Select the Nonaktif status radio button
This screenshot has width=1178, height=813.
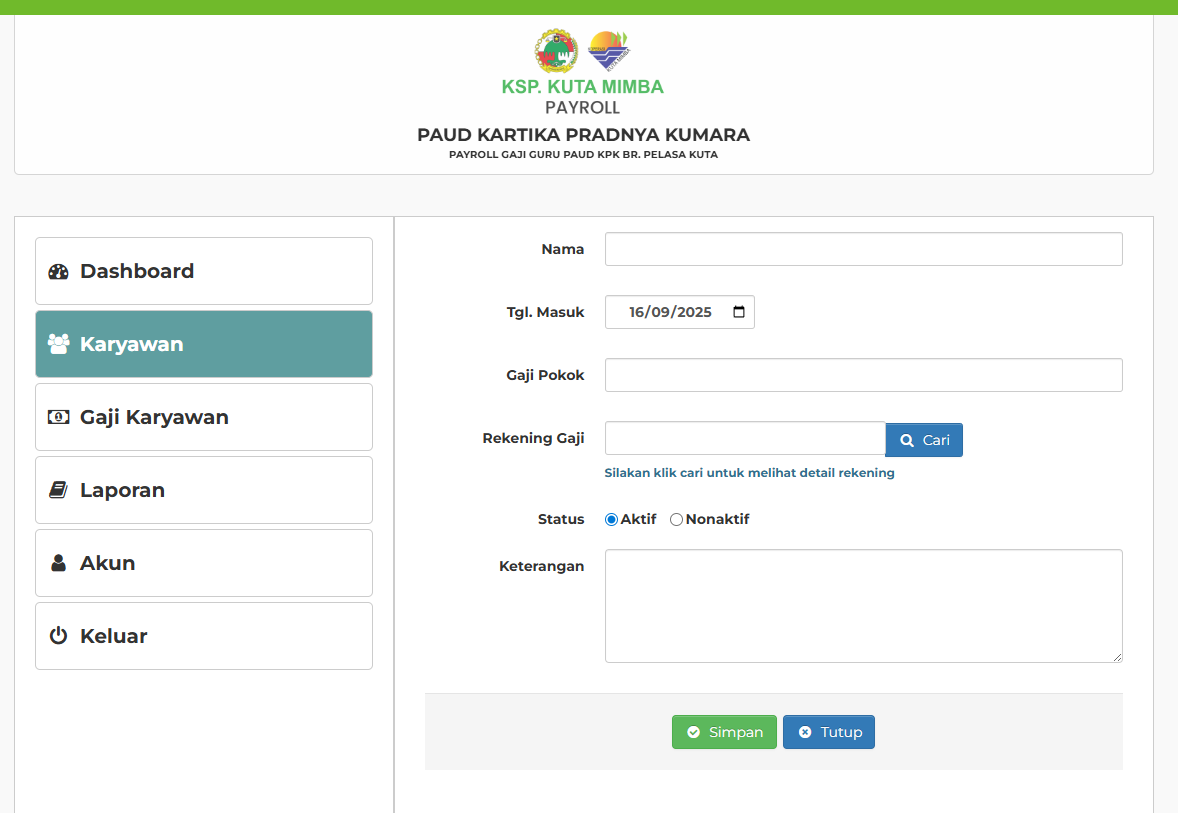(676, 519)
